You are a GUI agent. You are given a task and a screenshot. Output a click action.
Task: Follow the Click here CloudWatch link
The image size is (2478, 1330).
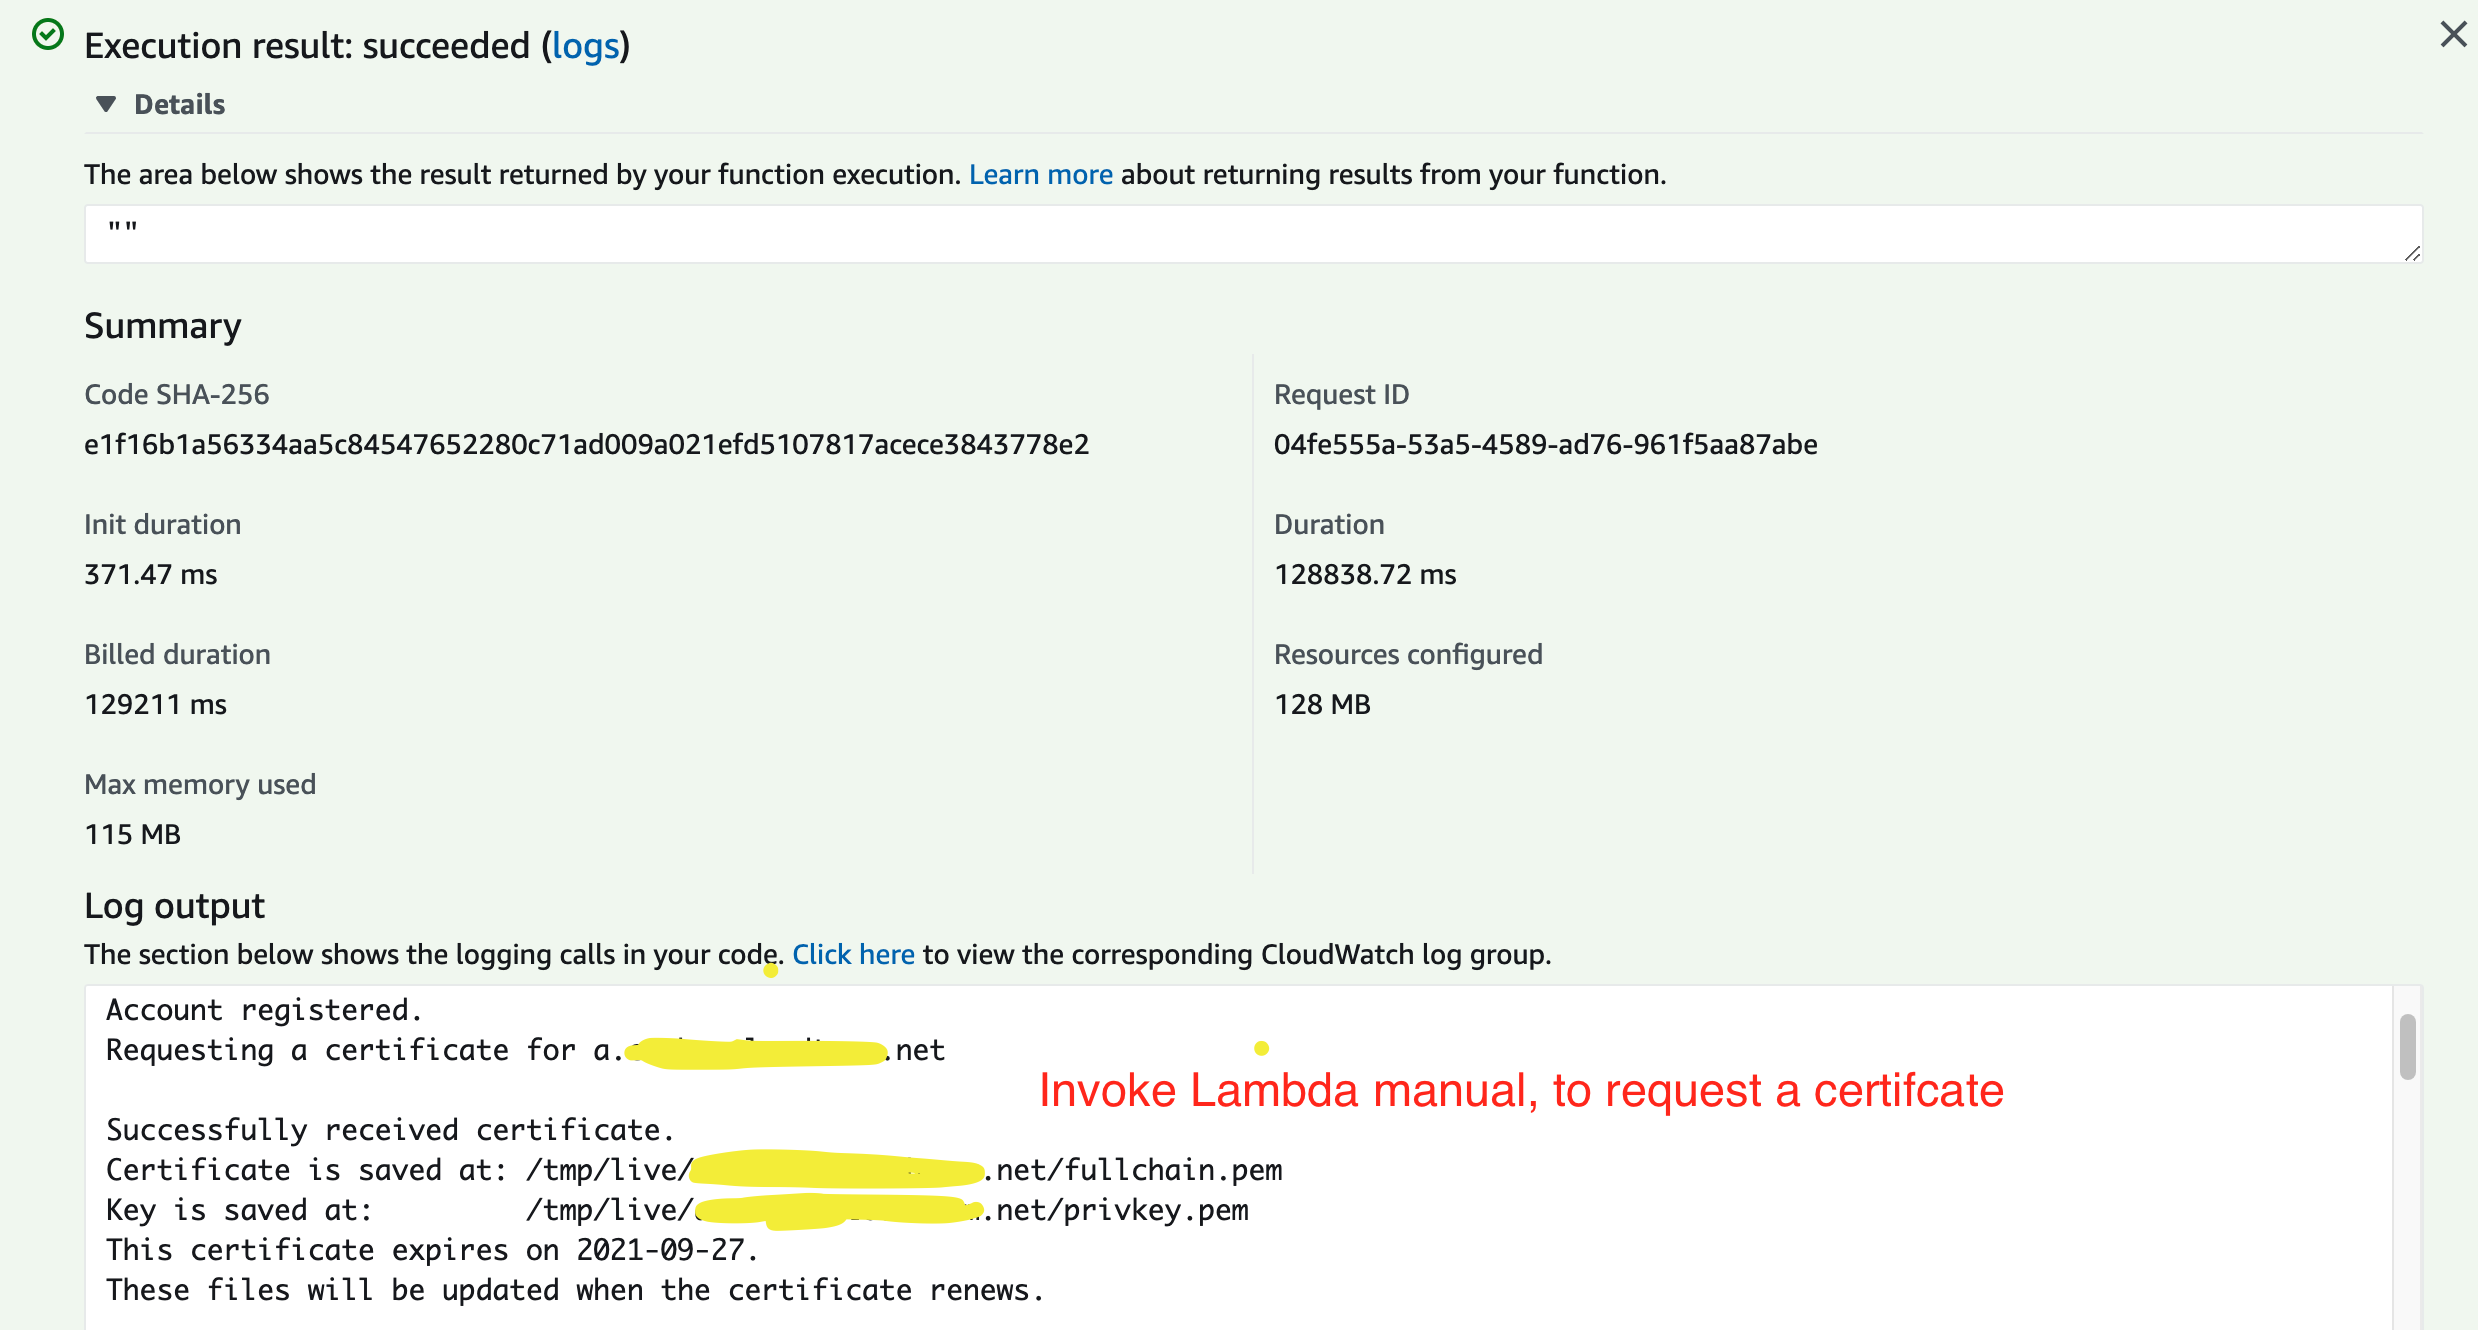click(x=853, y=954)
